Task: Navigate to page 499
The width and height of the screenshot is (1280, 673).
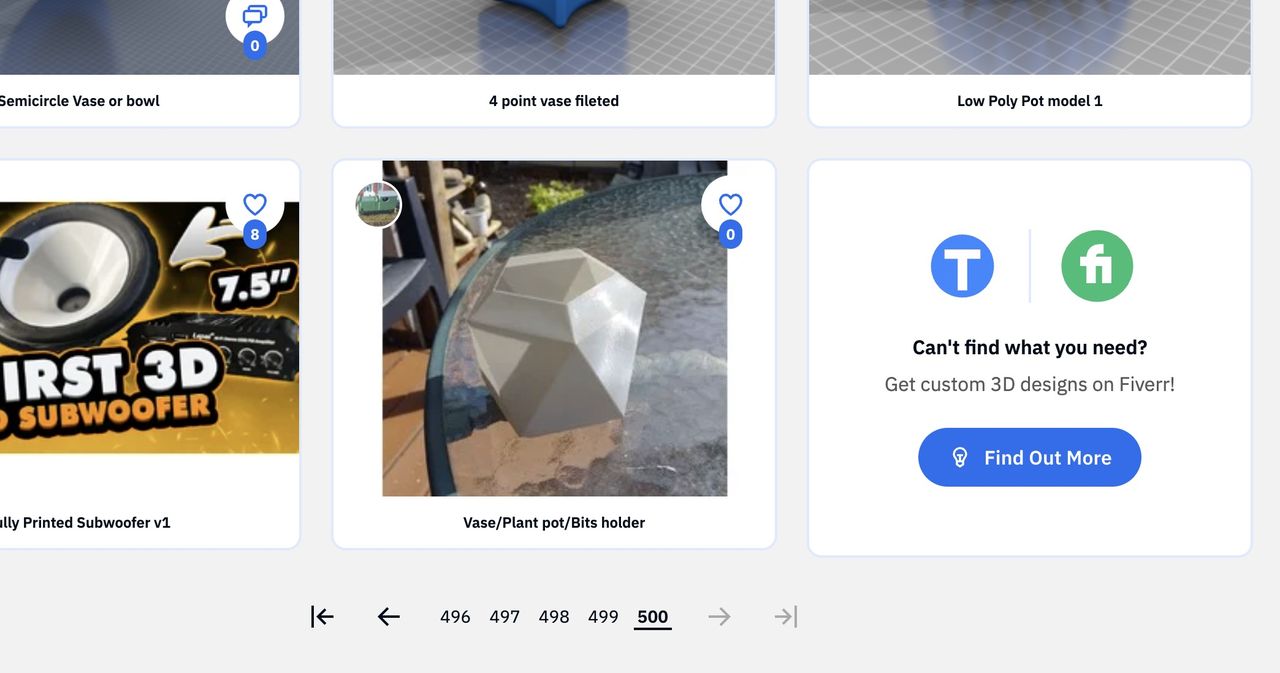Action: click(603, 617)
